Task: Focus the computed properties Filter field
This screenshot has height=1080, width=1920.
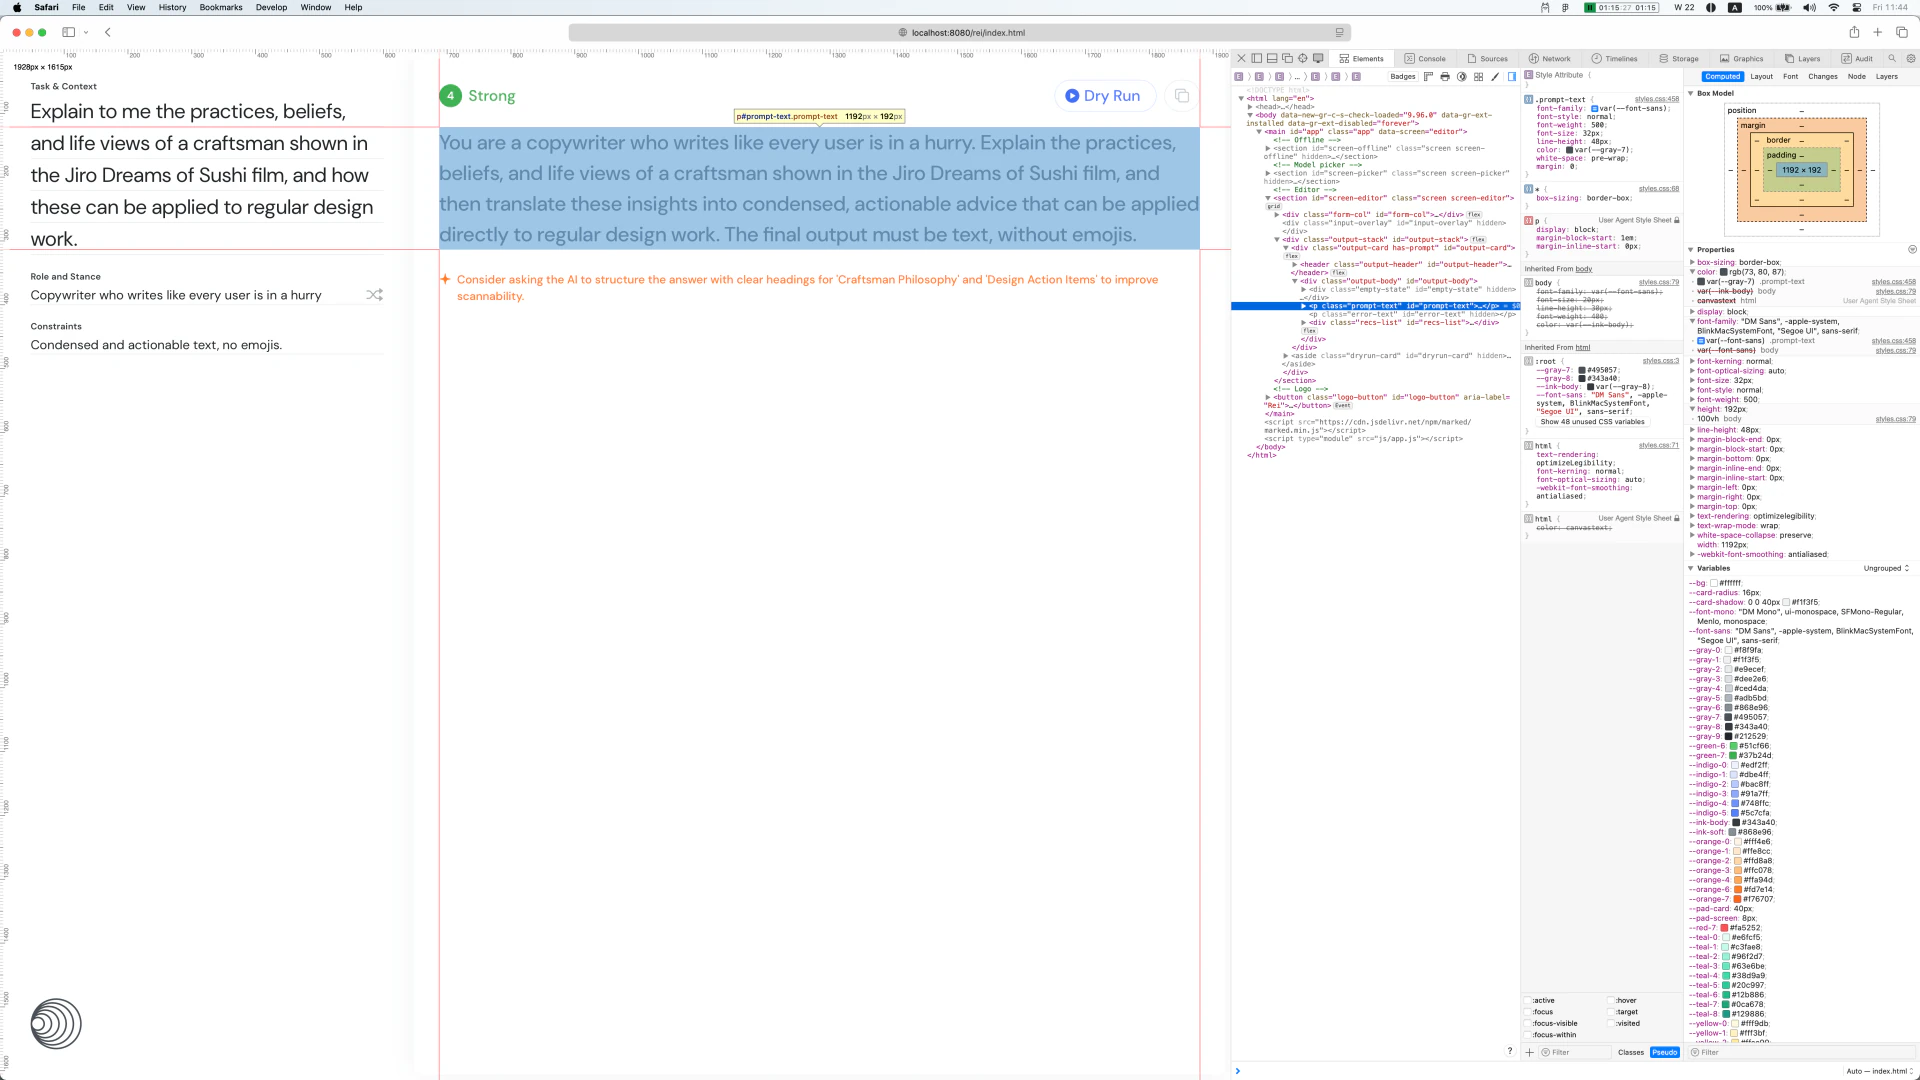Action: click(1800, 1052)
